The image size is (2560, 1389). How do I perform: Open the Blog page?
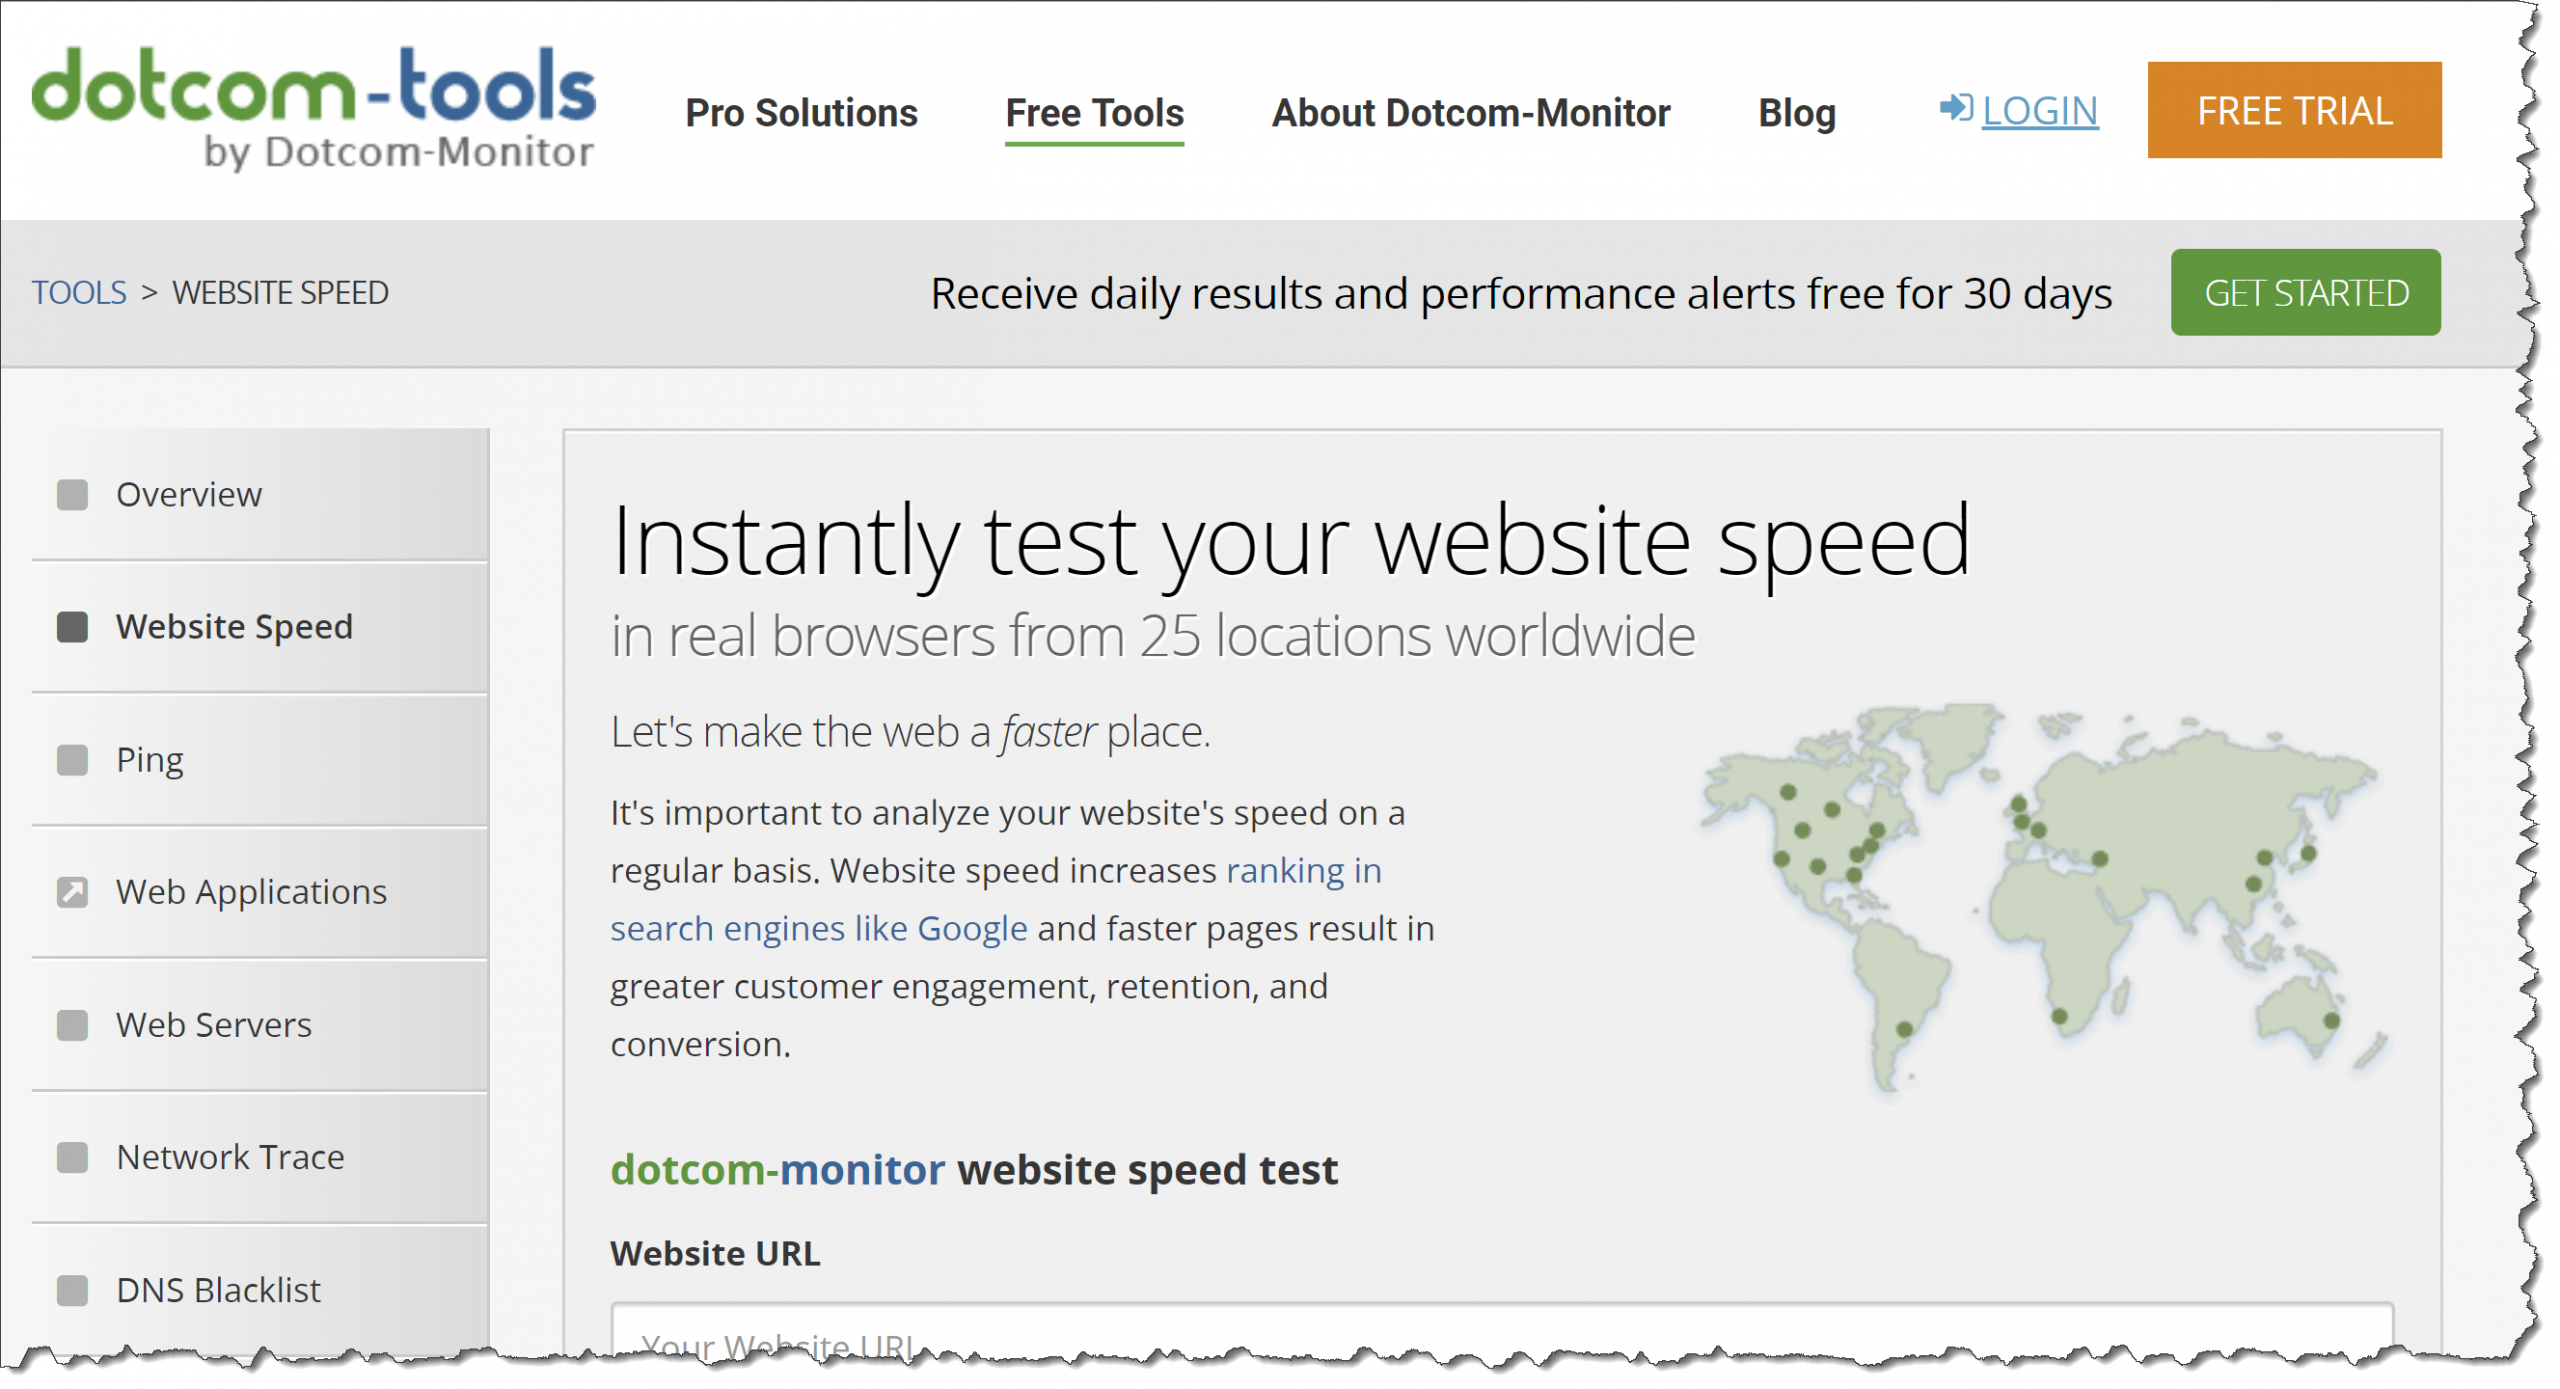[x=1796, y=113]
